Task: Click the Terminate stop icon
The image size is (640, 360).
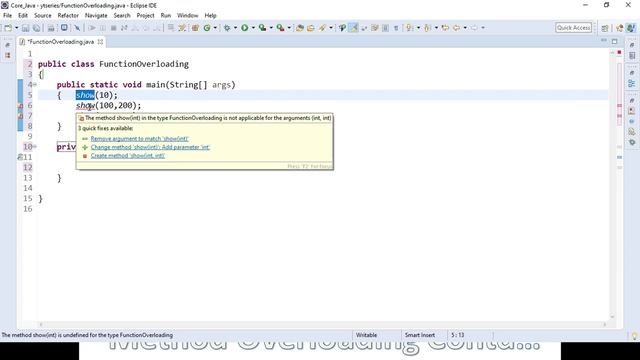Action: point(113,28)
